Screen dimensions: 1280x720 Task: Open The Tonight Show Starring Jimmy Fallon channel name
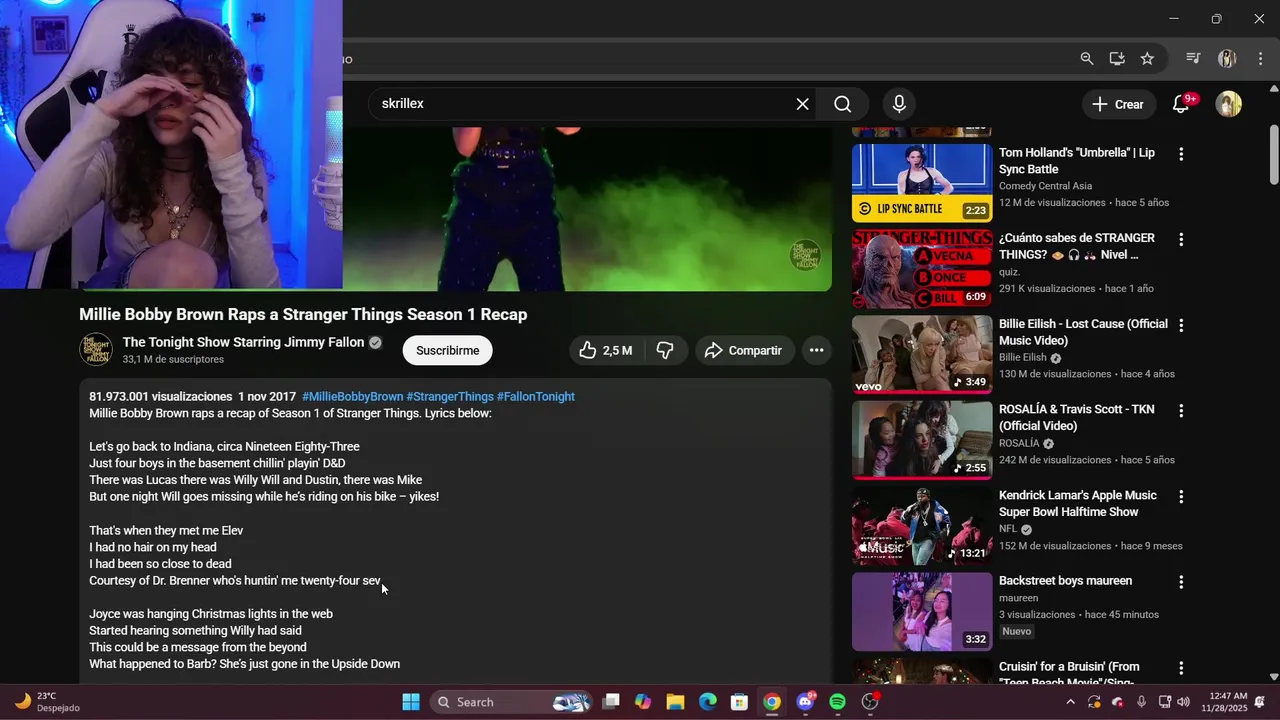point(244,342)
